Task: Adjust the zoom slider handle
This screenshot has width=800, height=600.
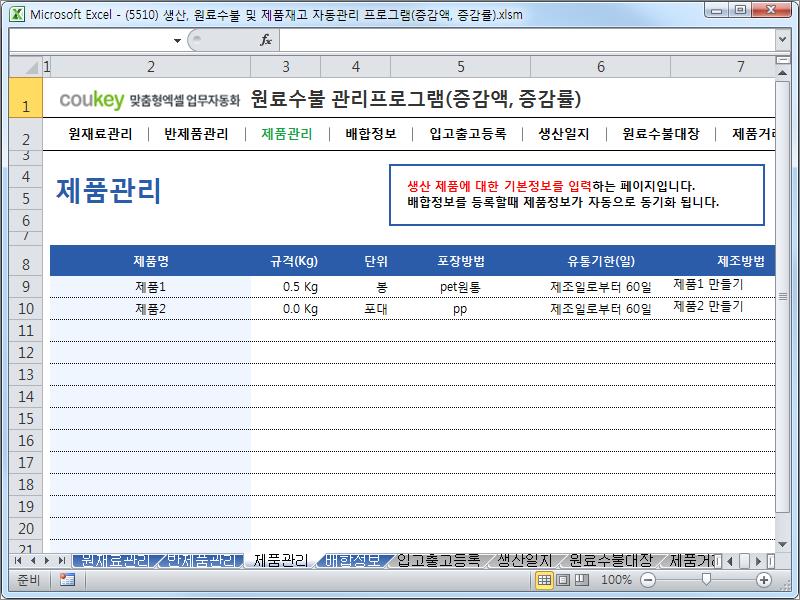Action: [x=706, y=580]
